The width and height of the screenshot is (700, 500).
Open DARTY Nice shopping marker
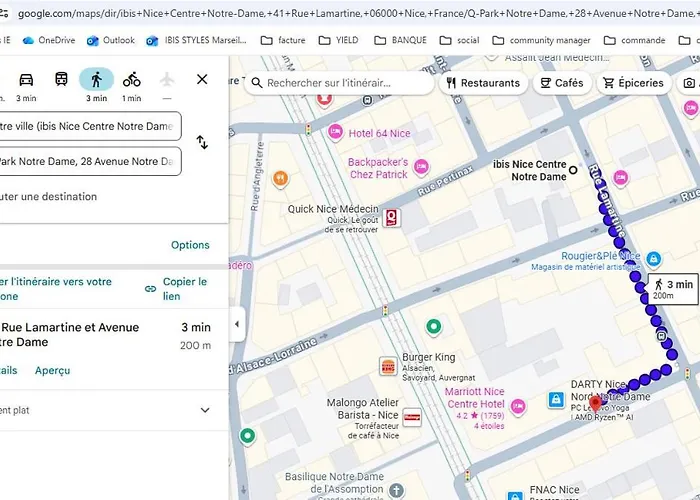point(556,400)
